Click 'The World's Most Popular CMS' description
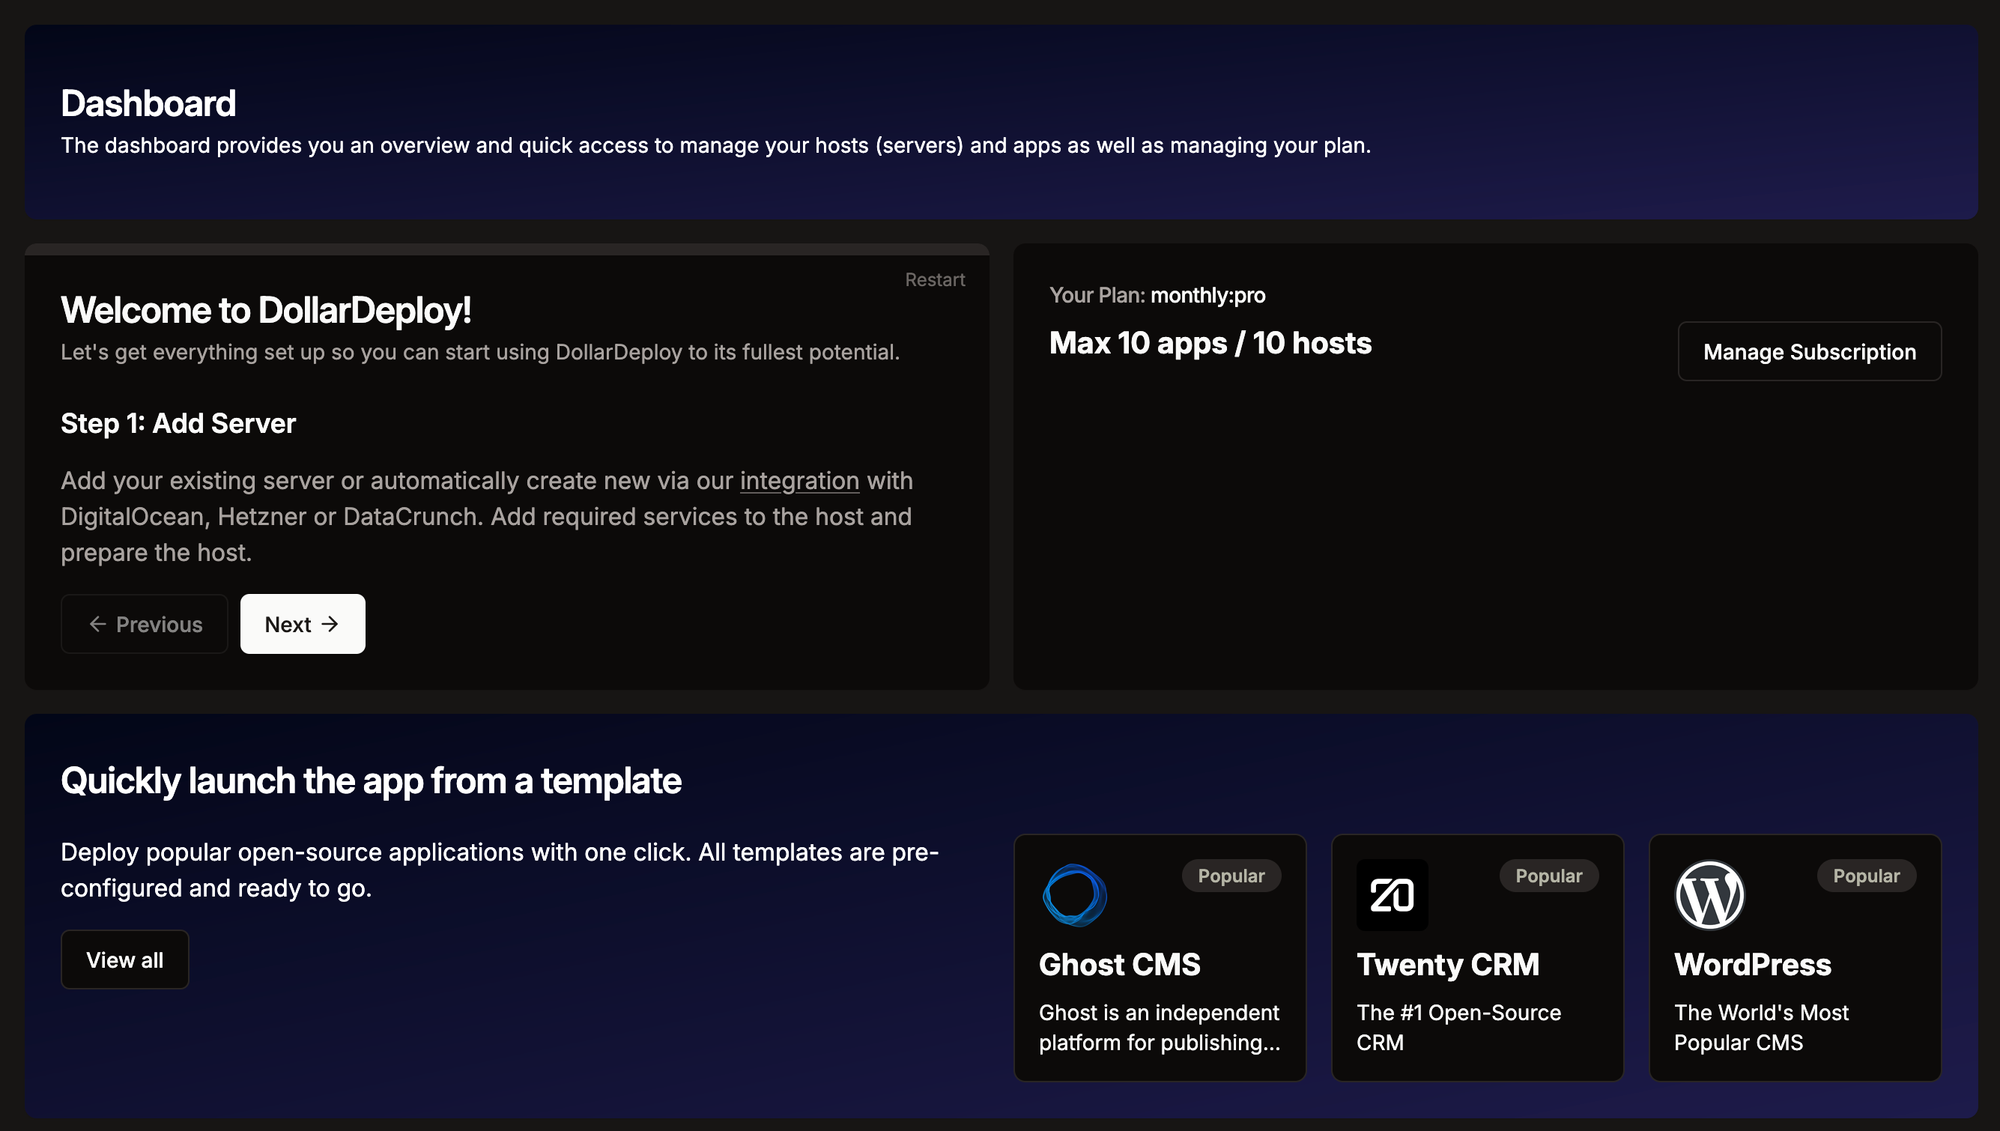This screenshot has width=2000, height=1131. (1761, 1027)
